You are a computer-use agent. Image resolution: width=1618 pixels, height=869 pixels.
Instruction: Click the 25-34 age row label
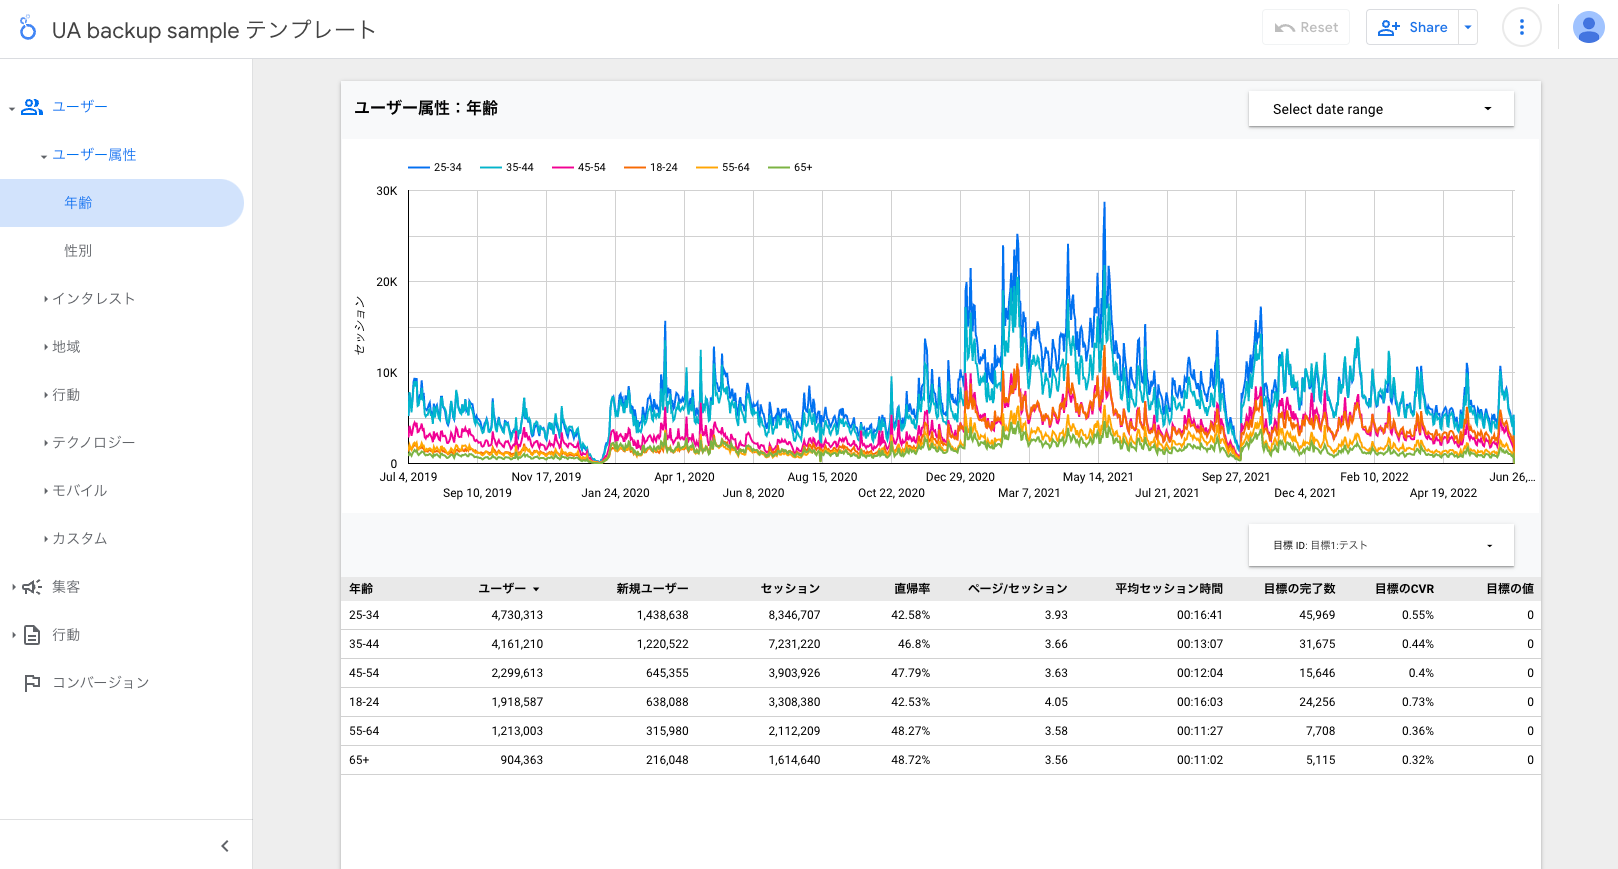pos(364,616)
